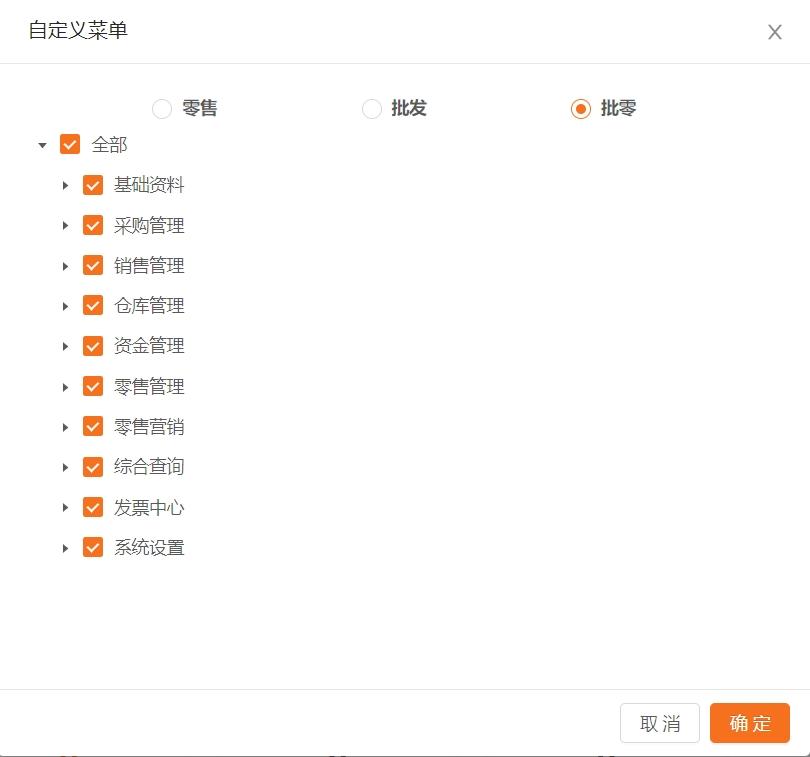This screenshot has width=810, height=757.
Task: Expand the 采购管理 node
Action: click(65, 225)
